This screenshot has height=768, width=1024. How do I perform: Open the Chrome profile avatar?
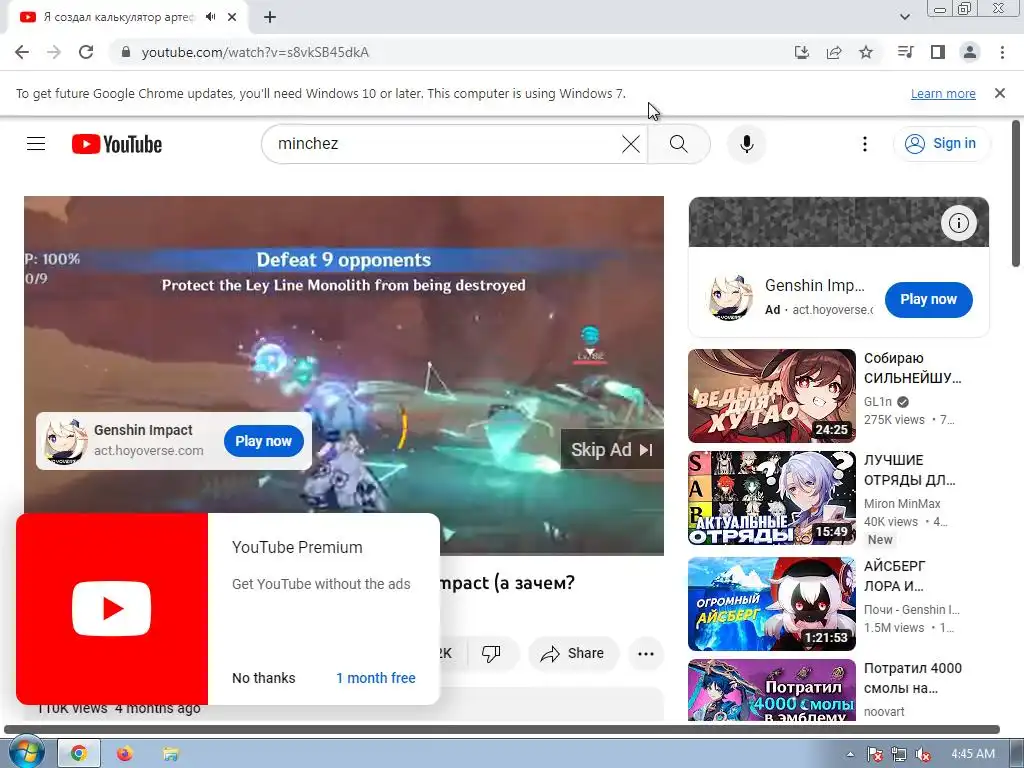pos(970,52)
